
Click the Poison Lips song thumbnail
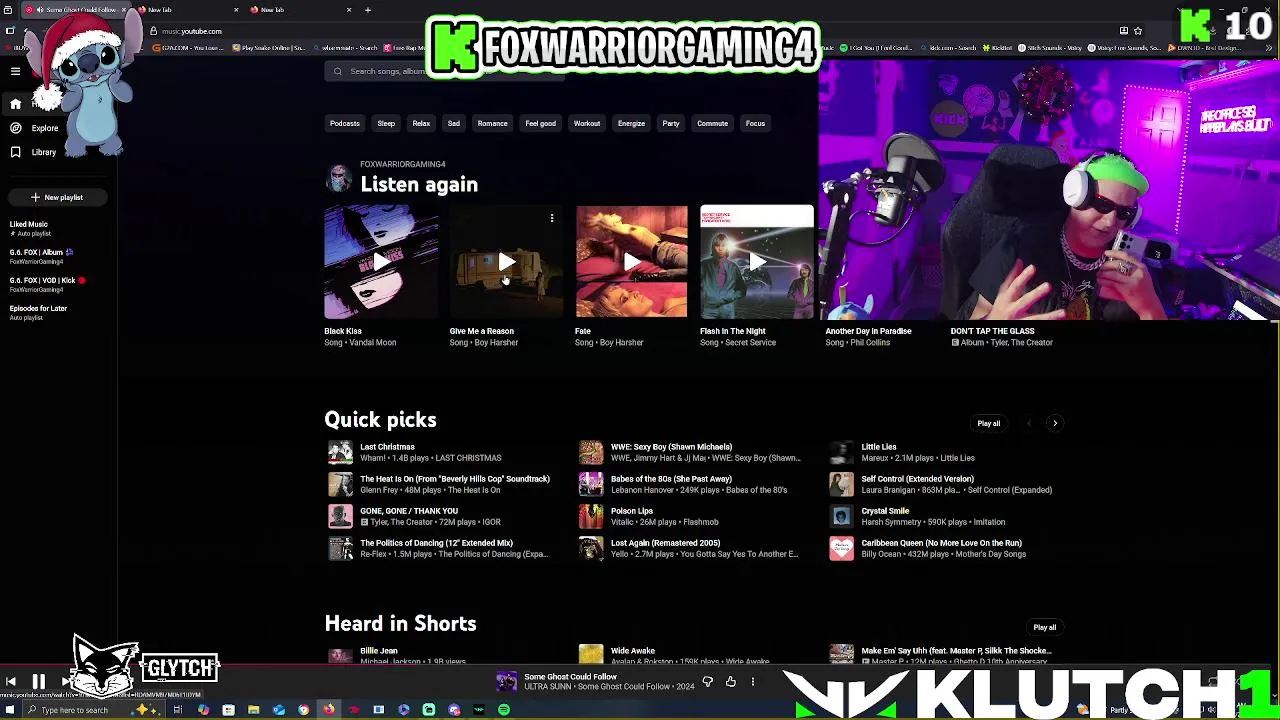click(592, 516)
